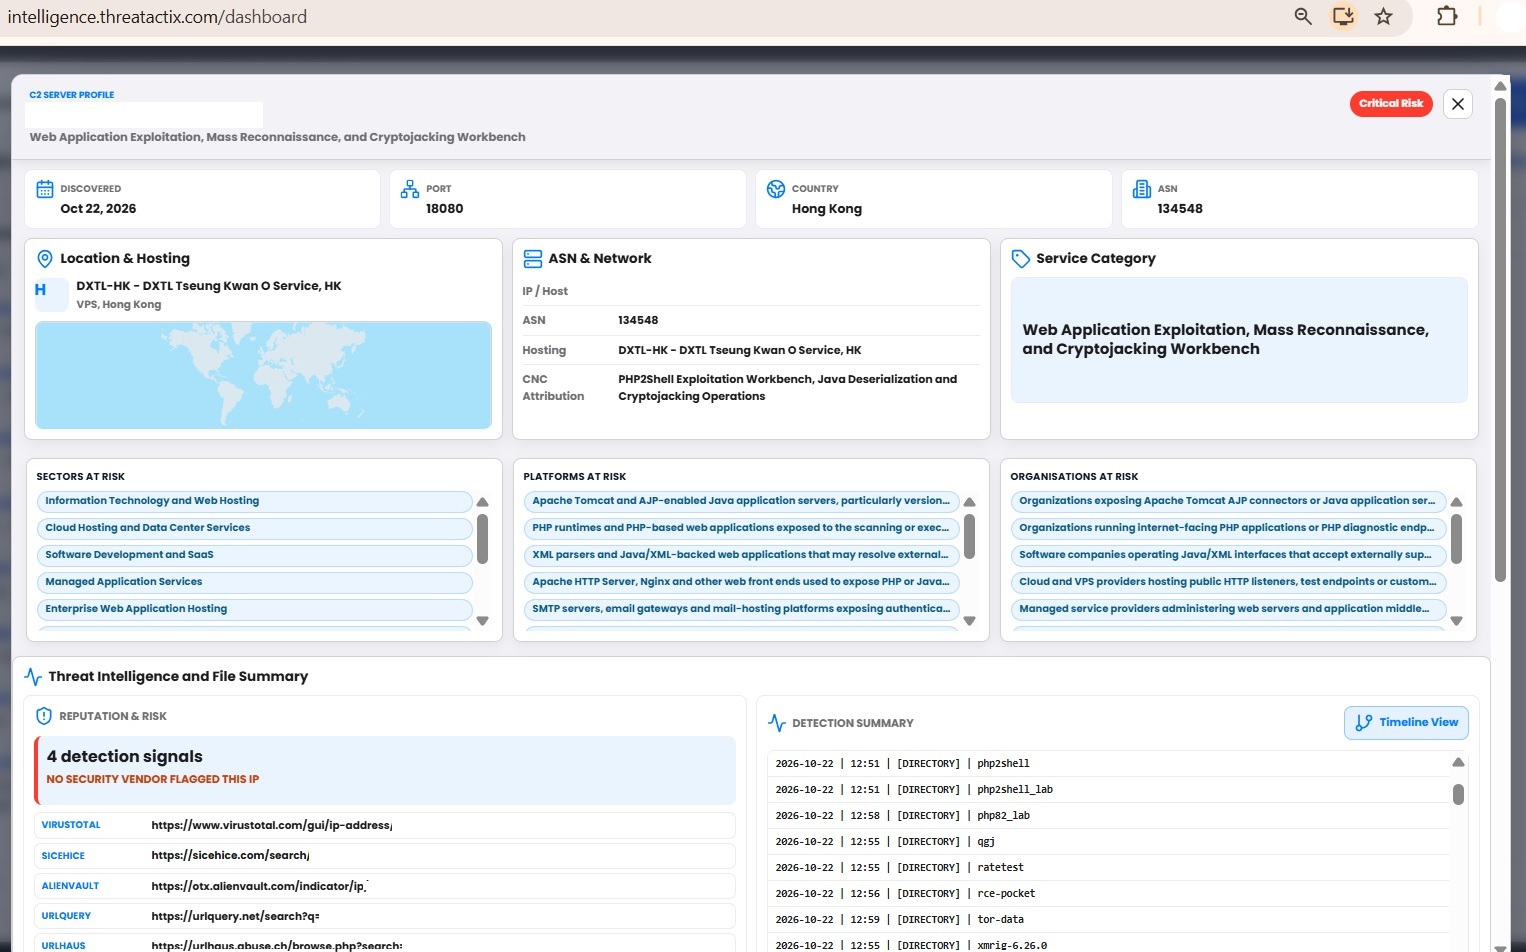Screen dimensions: 1526x952
Task: Open the browser extensions puzzle icon
Action: (x=1446, y=16)
